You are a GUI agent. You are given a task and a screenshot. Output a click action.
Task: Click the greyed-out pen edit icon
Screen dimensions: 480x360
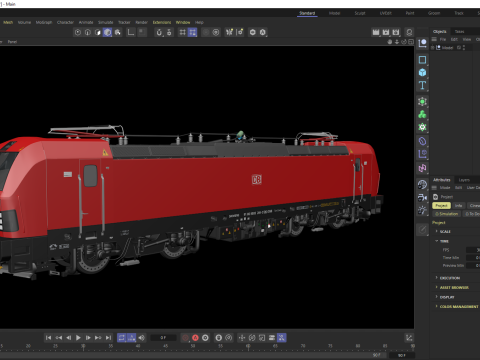[x=422, y=229]
